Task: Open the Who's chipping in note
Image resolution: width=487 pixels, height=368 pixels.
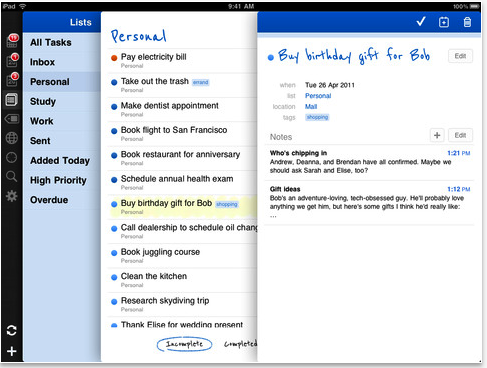Action: 369,162
